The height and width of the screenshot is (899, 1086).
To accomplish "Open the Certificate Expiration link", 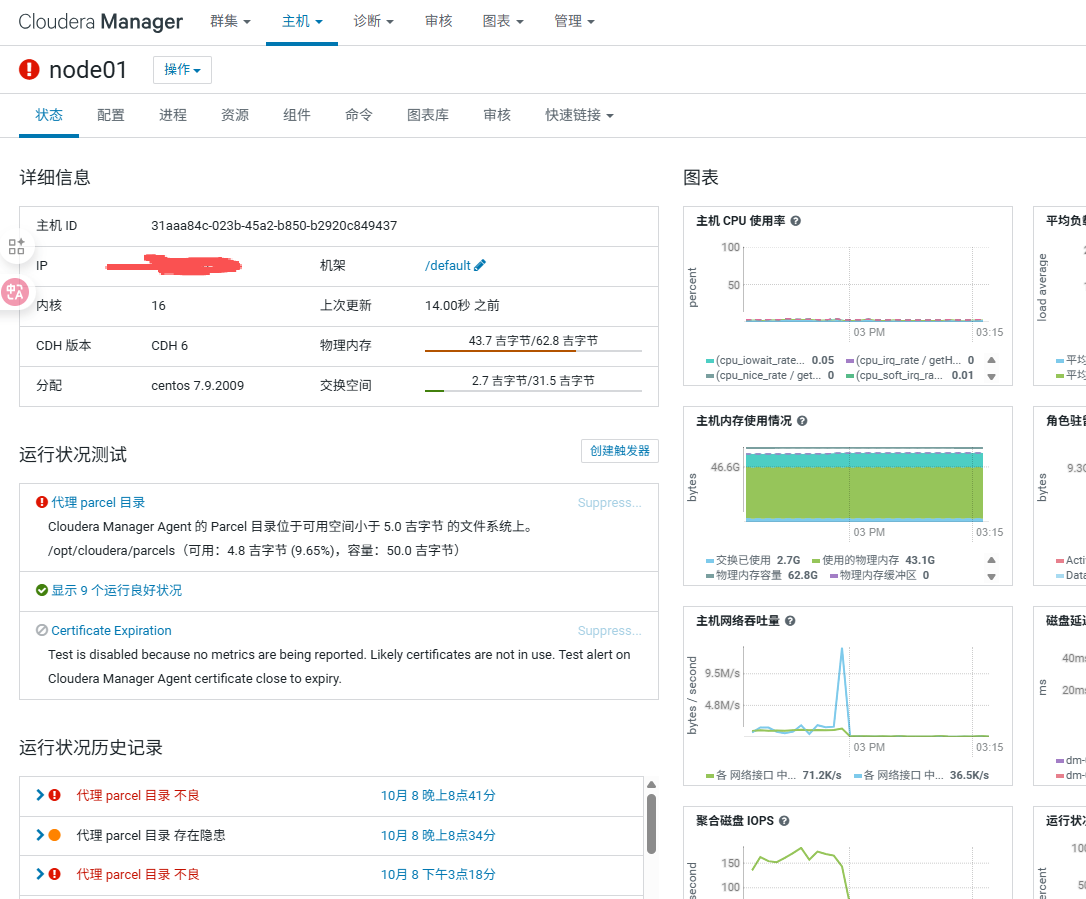I will tap(111, 630).
